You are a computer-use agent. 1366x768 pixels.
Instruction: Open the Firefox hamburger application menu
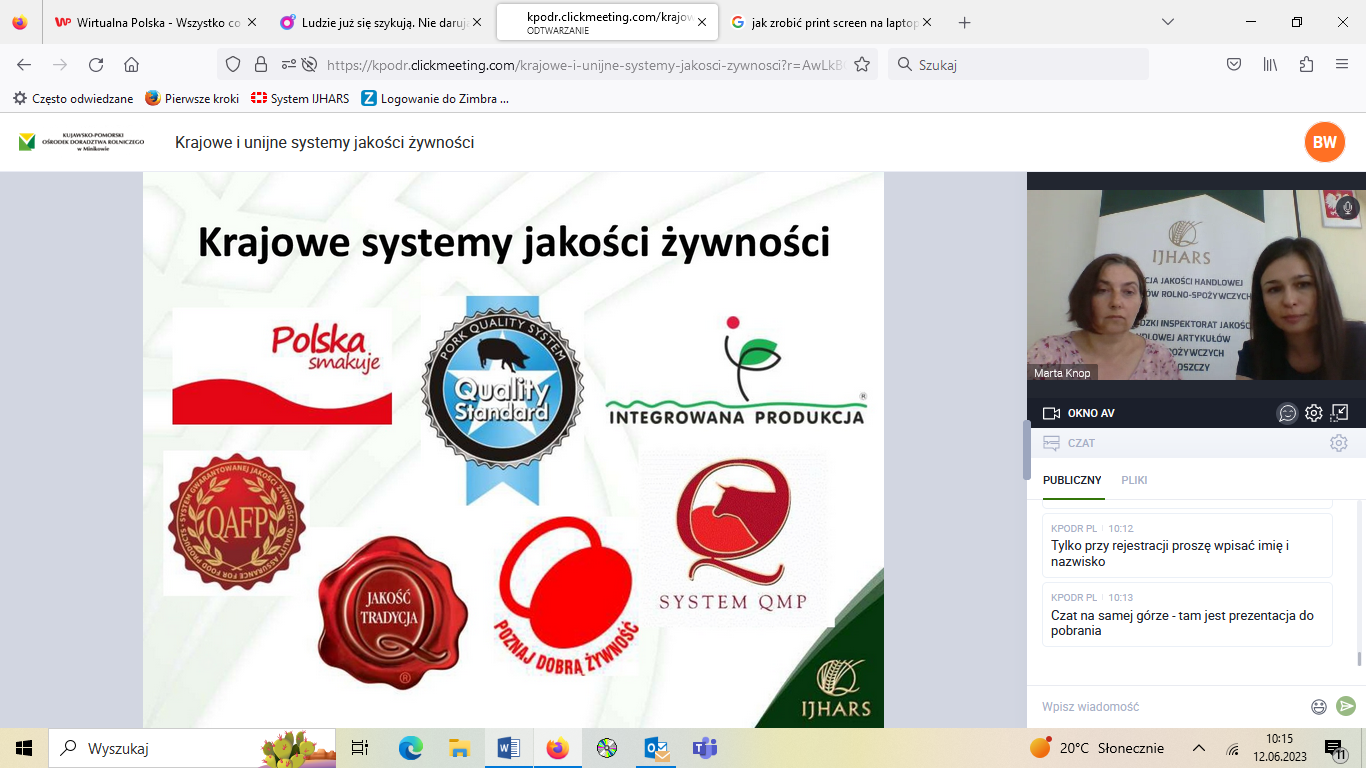1342,65
